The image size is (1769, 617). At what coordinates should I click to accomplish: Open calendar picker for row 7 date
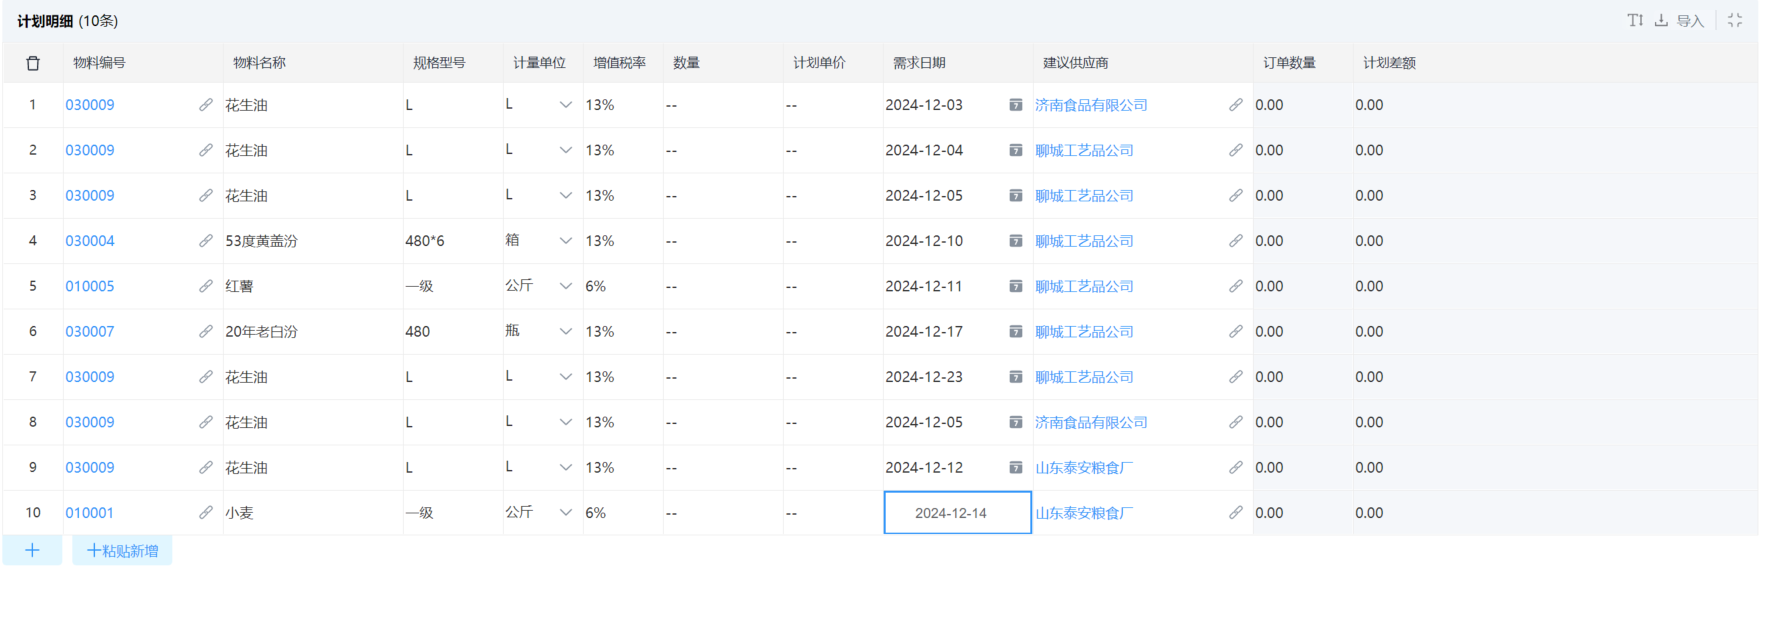[1016, 377]
